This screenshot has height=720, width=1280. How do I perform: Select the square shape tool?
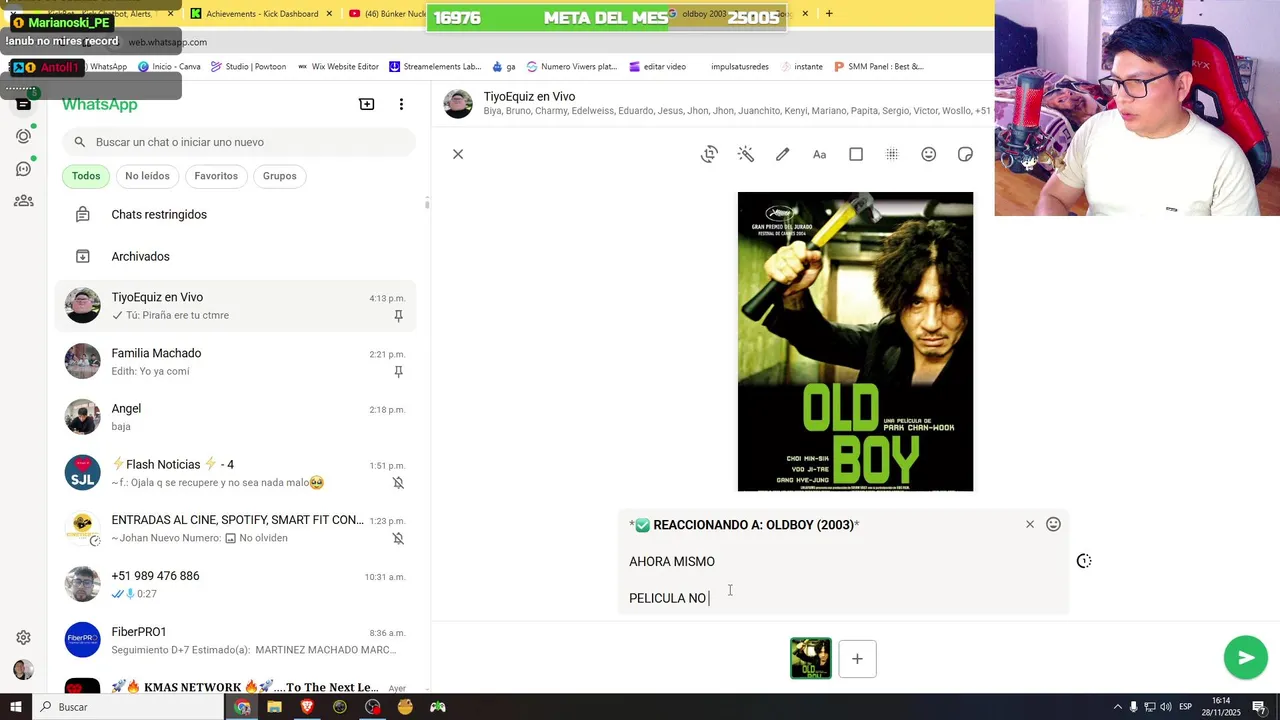856,154
